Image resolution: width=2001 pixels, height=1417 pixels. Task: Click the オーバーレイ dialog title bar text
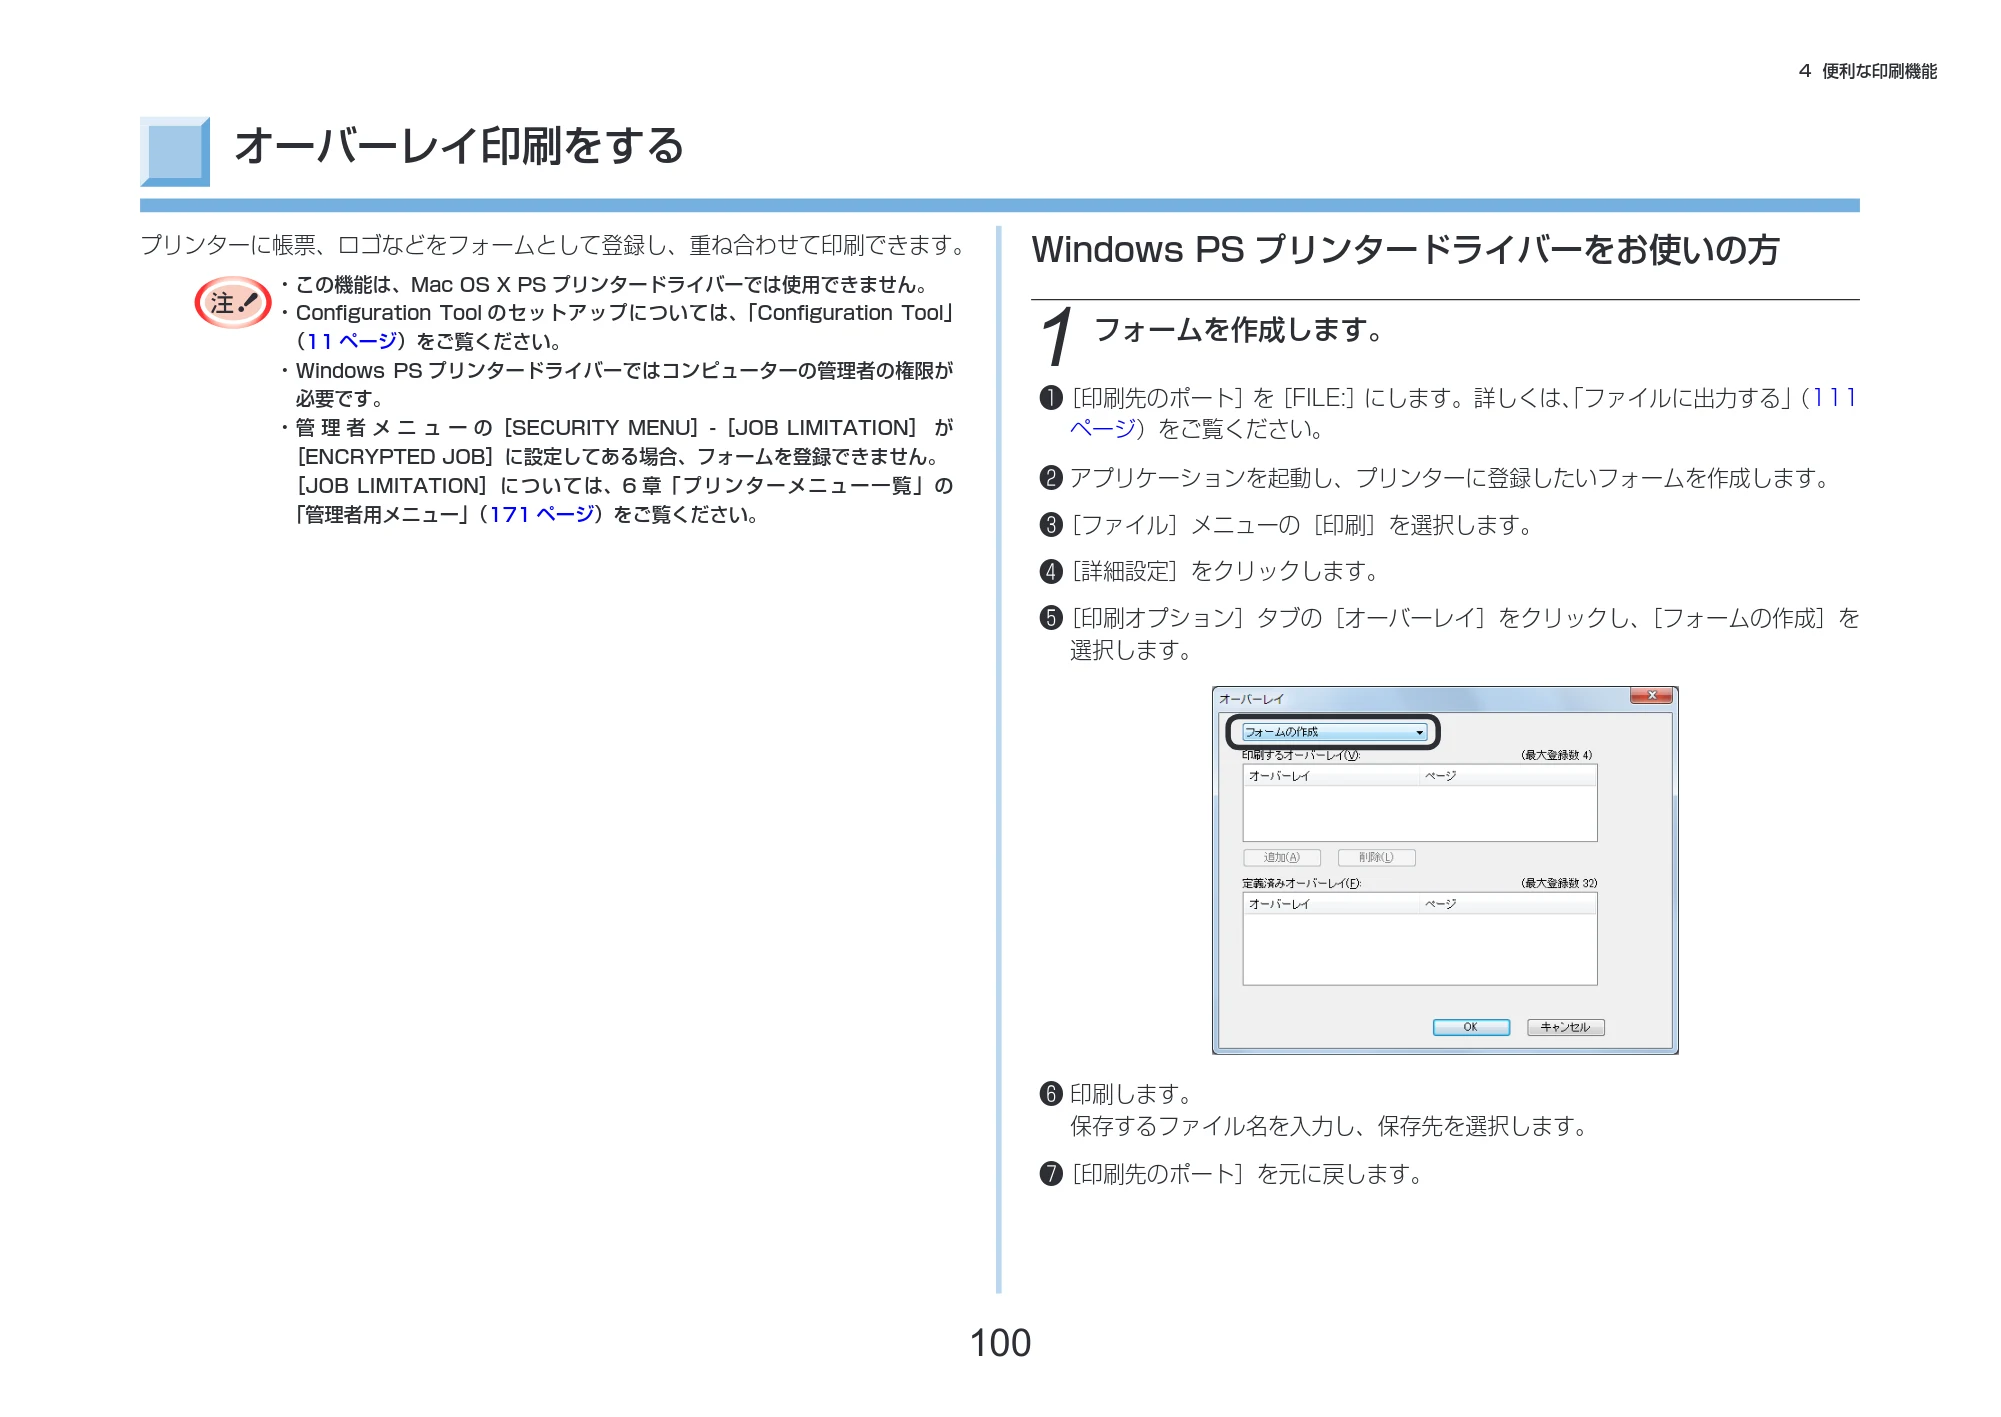(1251, 699)
